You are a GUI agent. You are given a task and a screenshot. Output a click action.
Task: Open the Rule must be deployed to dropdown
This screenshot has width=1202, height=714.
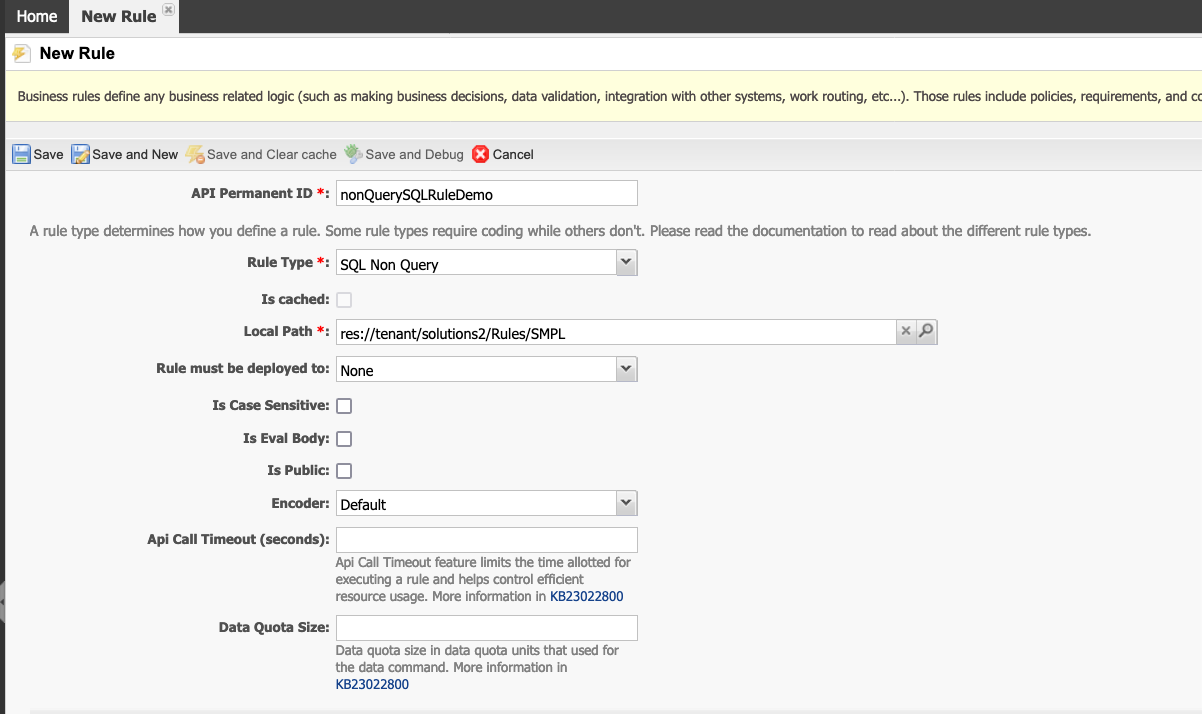(x=626, y=369)
